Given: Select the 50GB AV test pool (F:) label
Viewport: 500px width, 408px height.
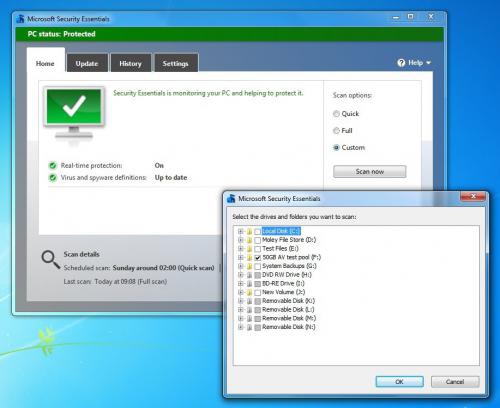Looking at the screenshot, I should tap(292, 257).
